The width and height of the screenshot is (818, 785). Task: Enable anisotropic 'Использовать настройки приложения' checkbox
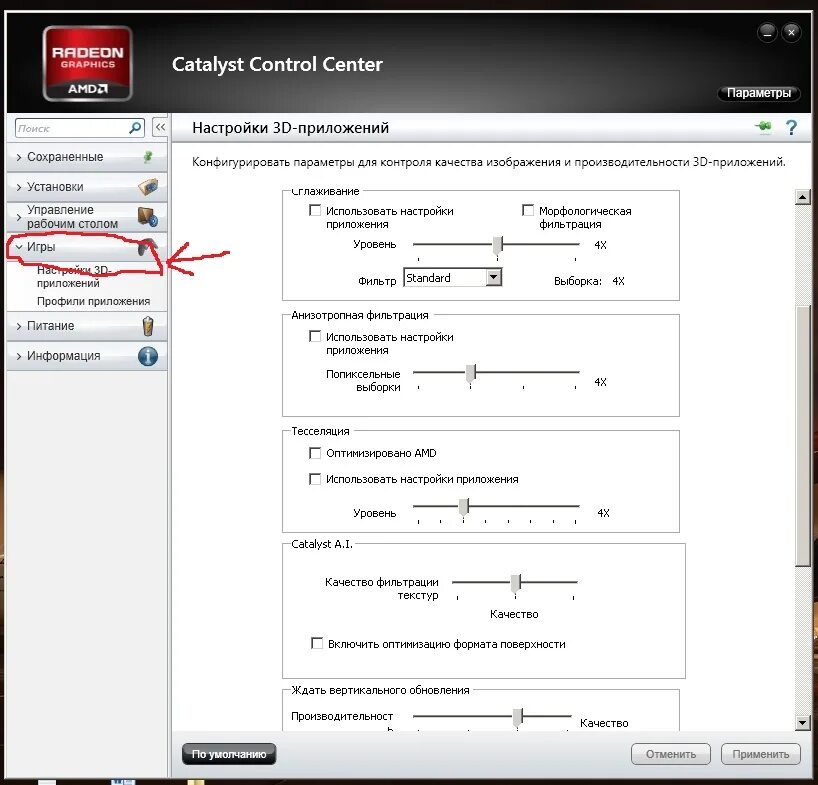(x=315, y=336)
